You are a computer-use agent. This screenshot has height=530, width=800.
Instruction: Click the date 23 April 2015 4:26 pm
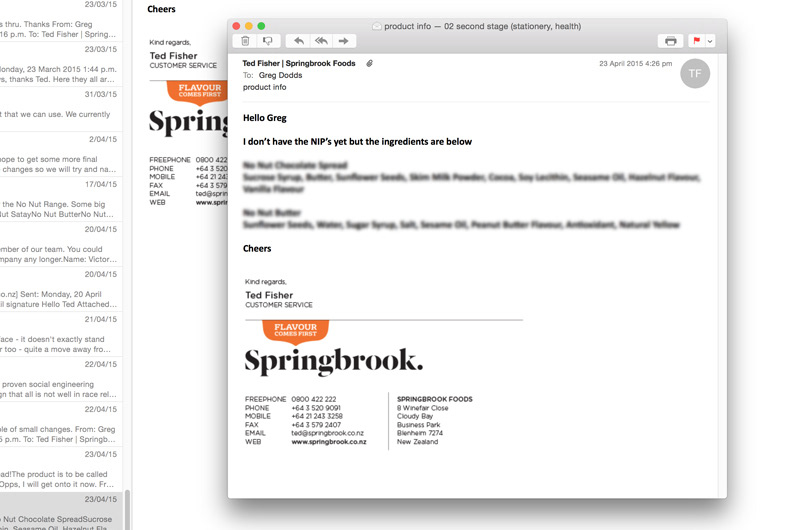[635, 64]
